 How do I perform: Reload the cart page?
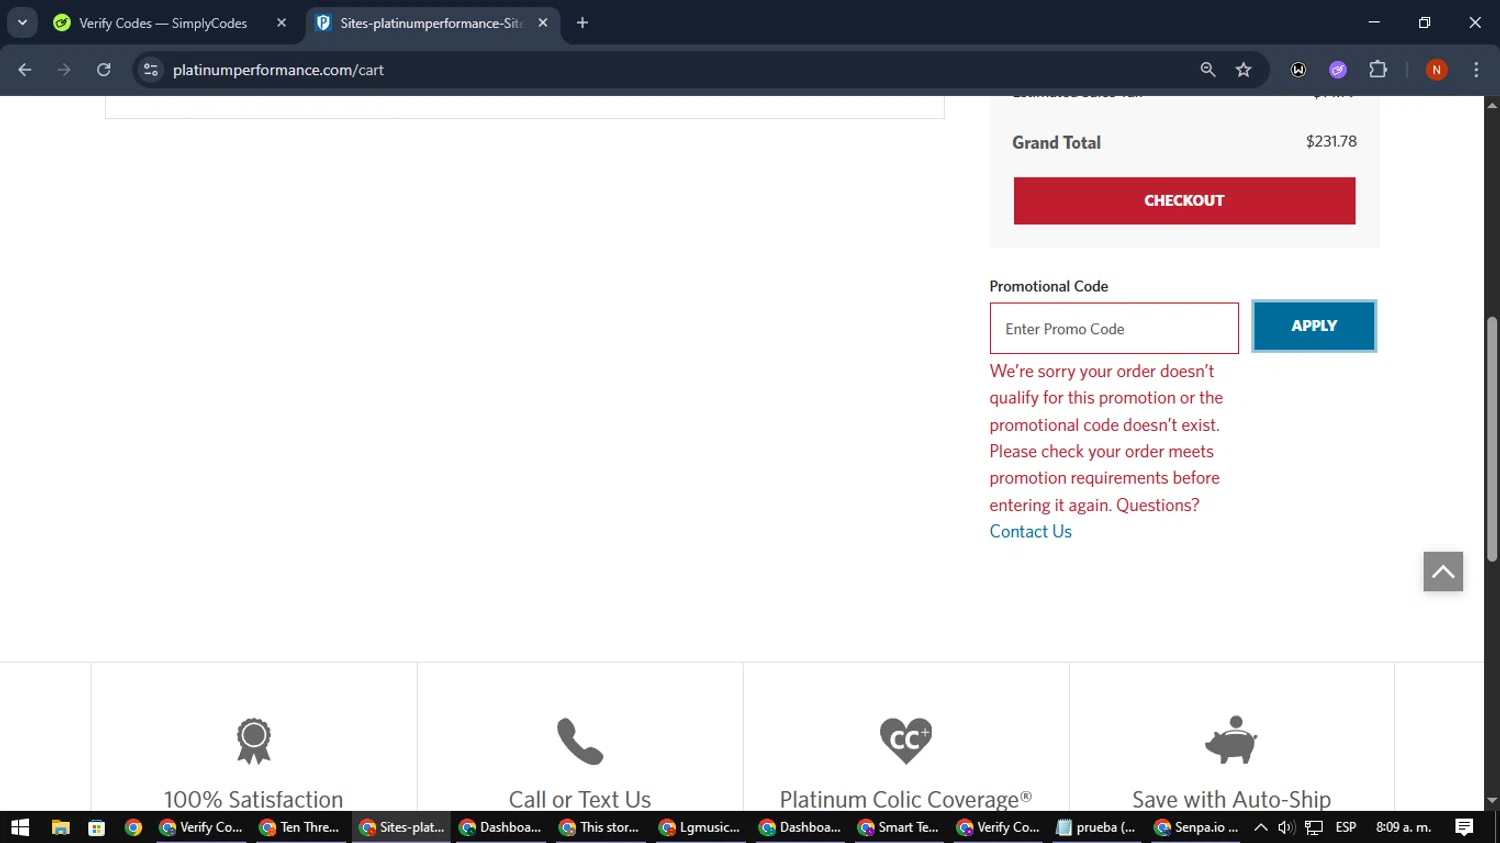[x=104, y=70]
